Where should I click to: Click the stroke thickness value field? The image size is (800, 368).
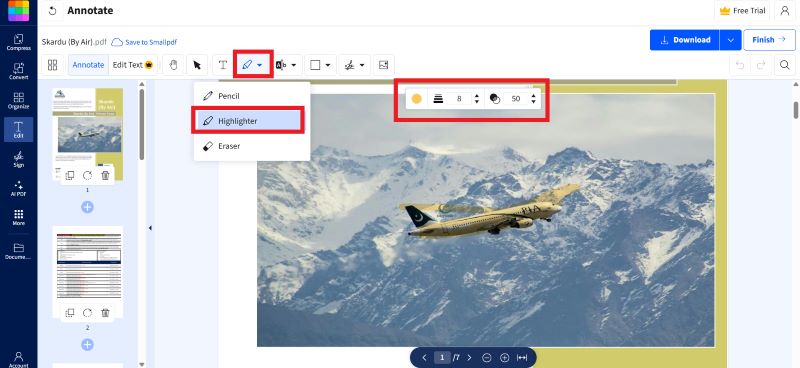(x=459, y=99)
